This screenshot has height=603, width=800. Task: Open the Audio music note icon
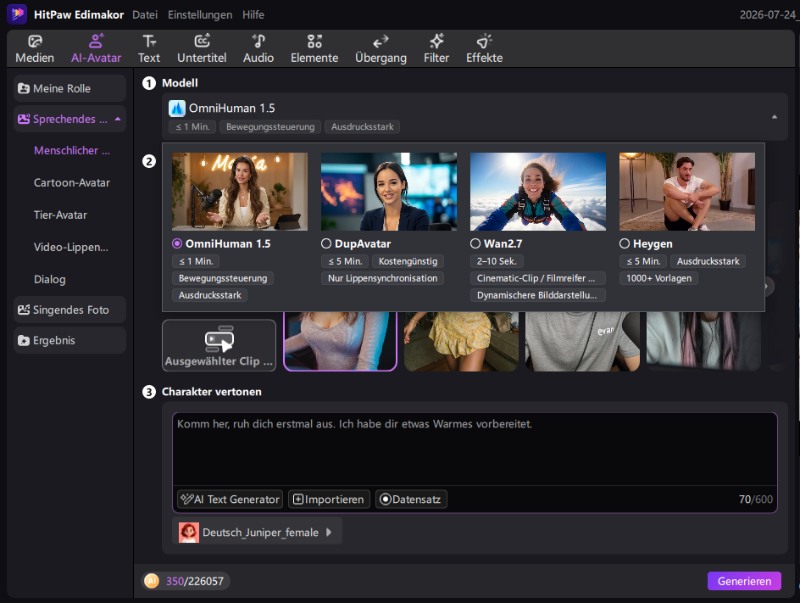259,41
